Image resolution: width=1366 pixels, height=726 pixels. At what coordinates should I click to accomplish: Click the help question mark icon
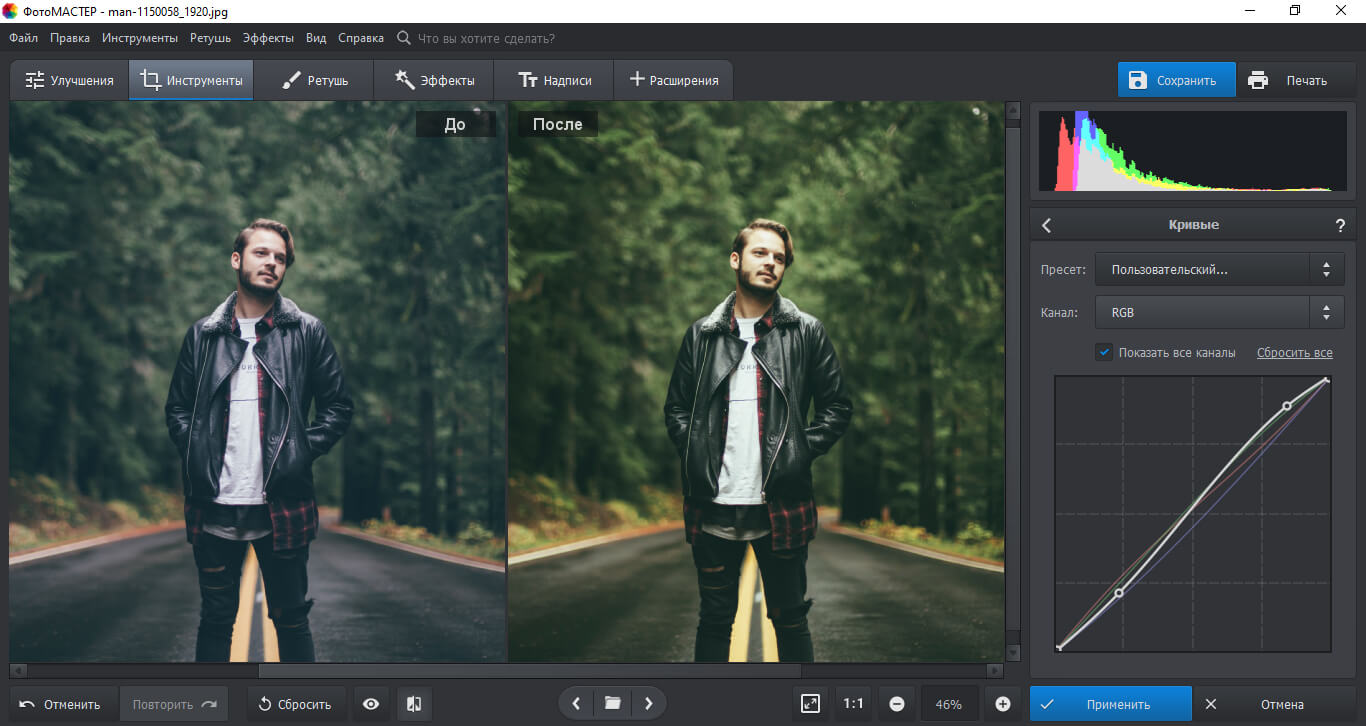1340,226
